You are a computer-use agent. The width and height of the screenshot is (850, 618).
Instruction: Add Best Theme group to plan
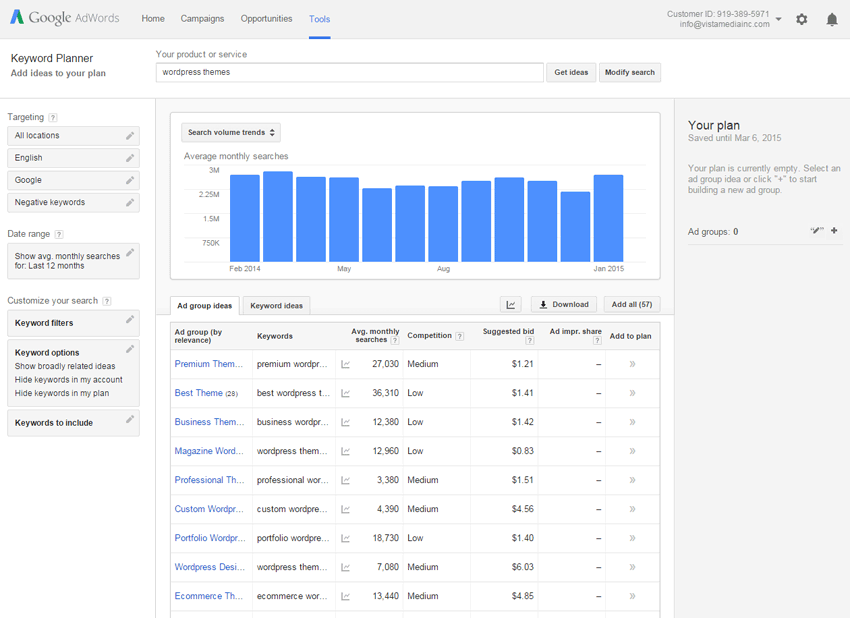[632, 393]
